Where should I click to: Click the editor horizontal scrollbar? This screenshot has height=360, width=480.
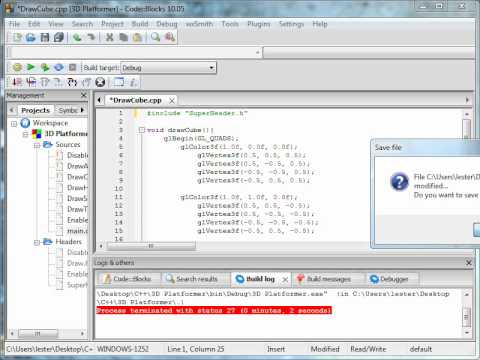tap(151, 246)
